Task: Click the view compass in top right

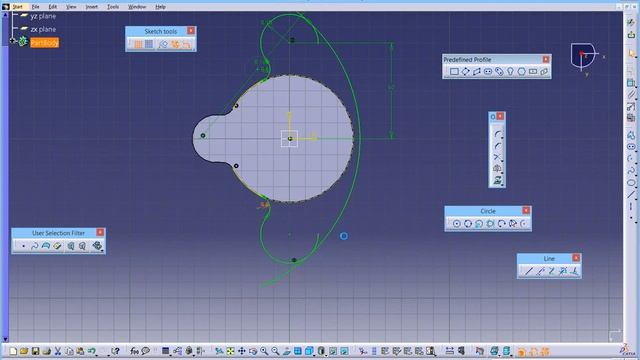Action: point(582,56)
